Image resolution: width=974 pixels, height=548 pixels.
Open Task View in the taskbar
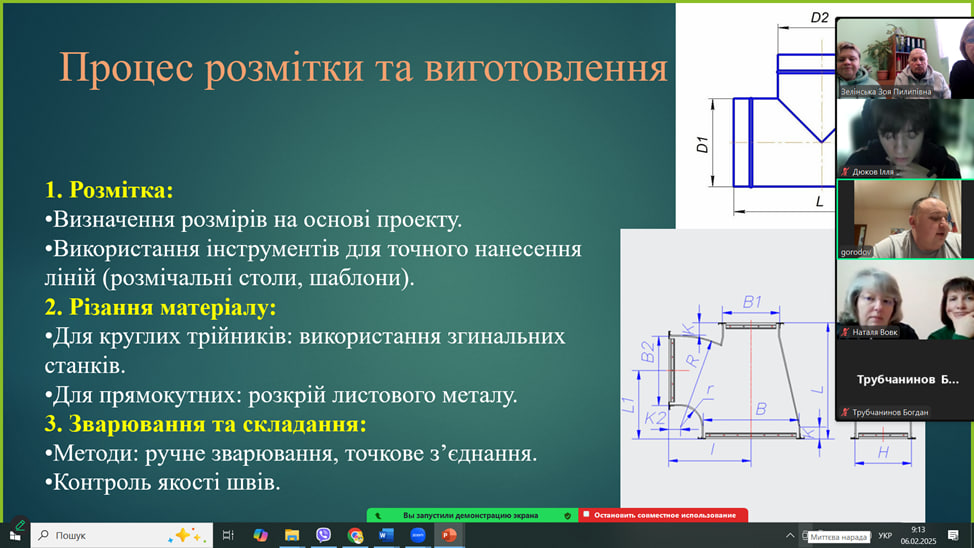click(228, 536)
